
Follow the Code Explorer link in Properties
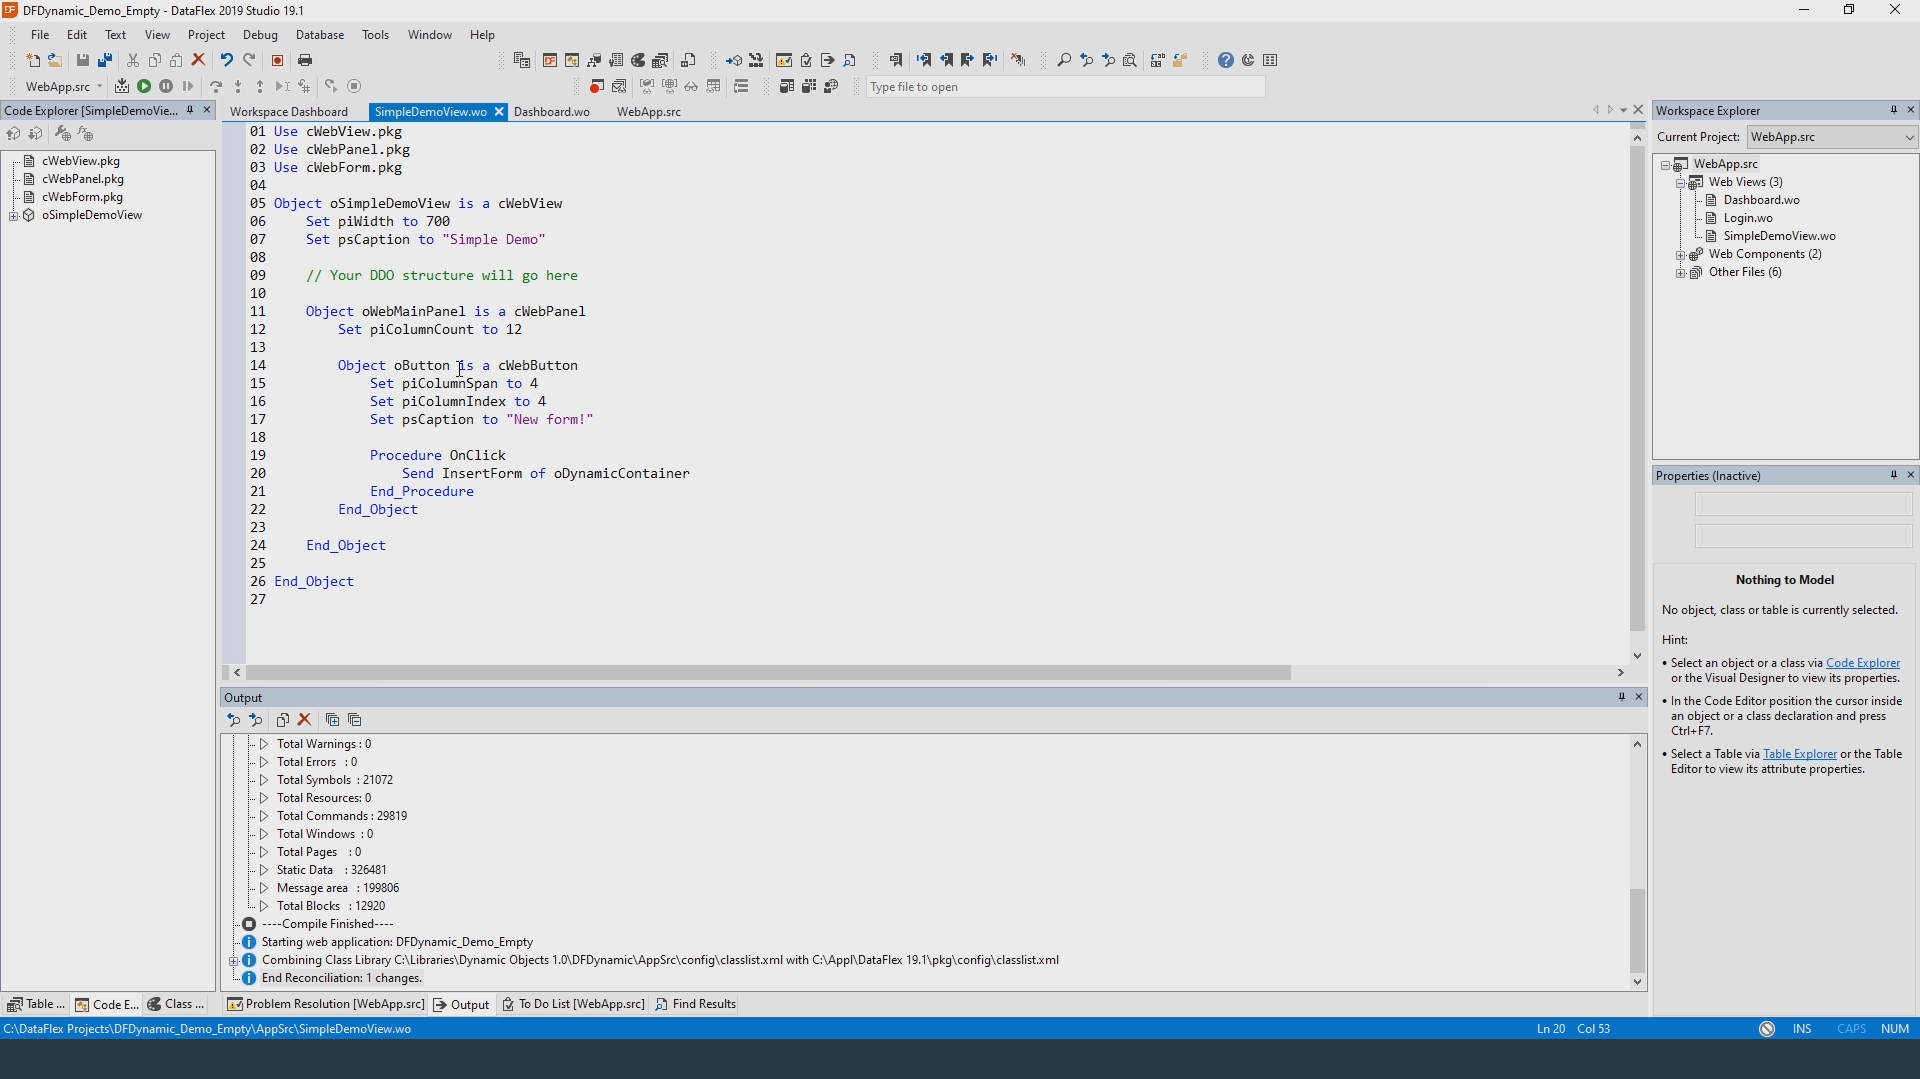pos(1862,663)
